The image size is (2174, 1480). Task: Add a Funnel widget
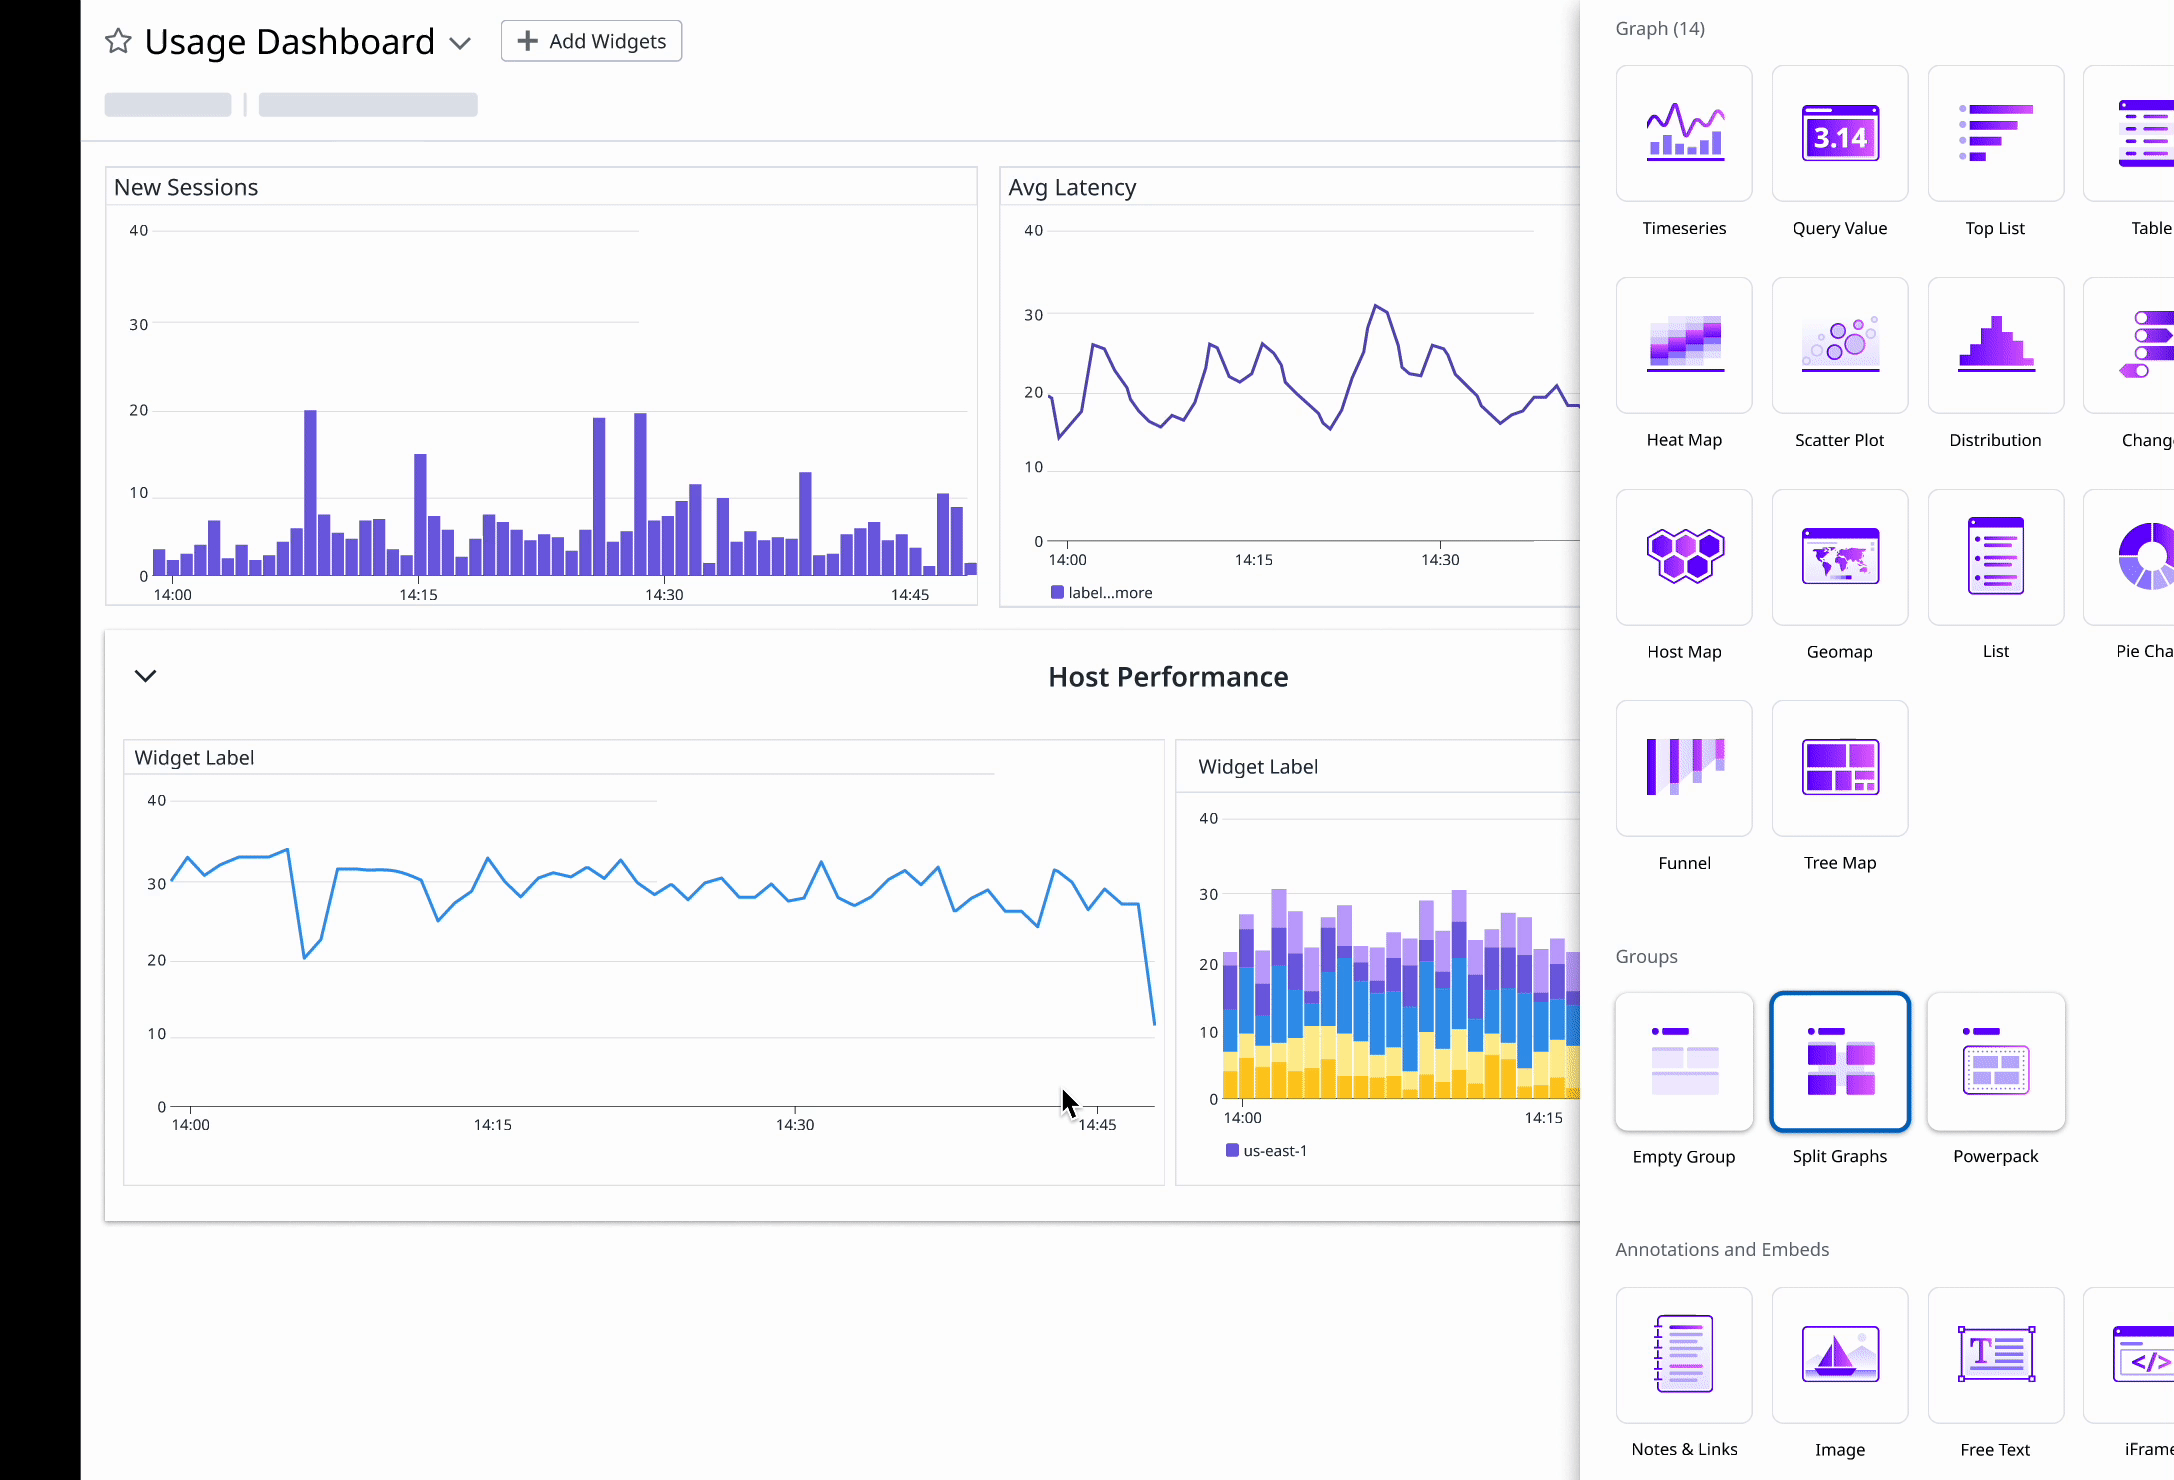click(x=1684, y=768)
